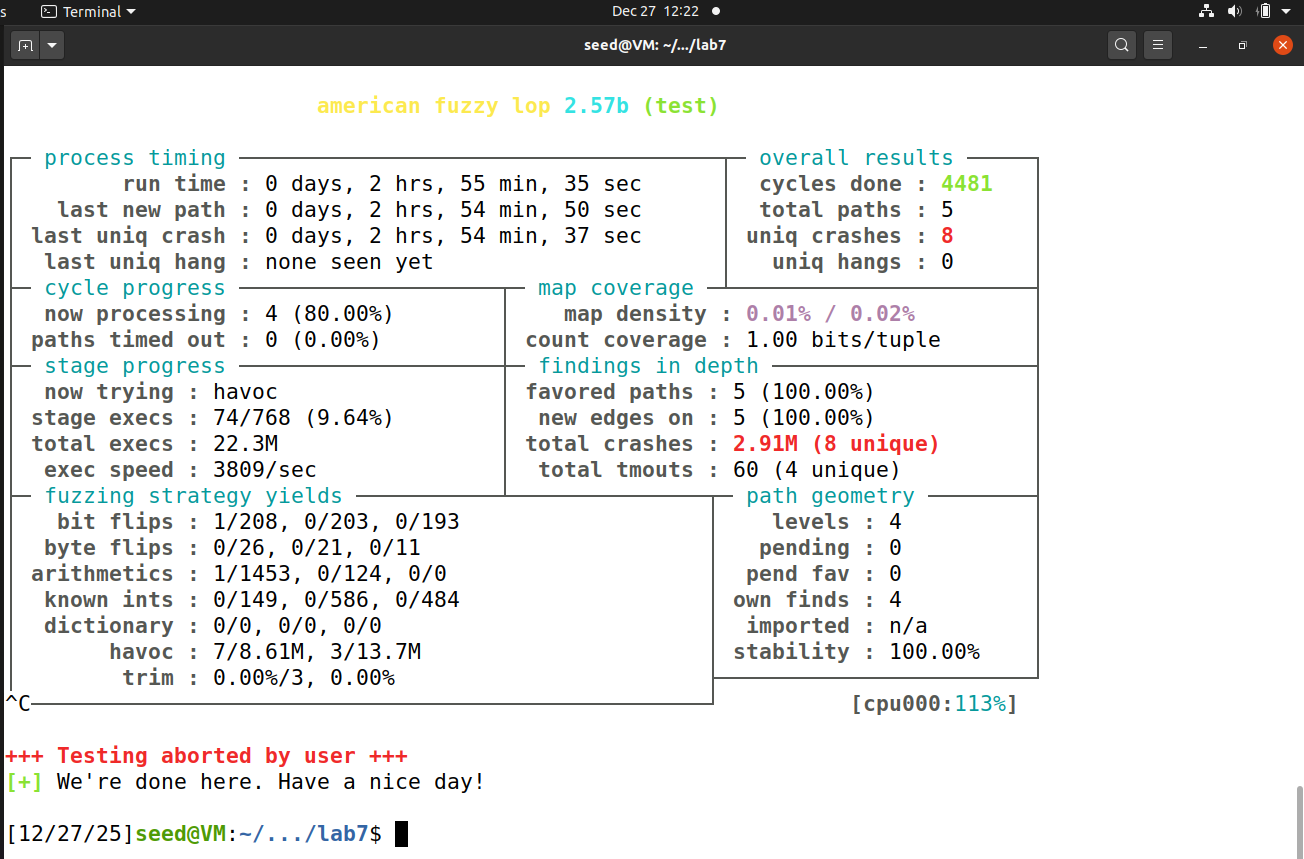Click the 'overall results' heading
Viewport: 1304px width, 859px height.
tap(856, 158)
